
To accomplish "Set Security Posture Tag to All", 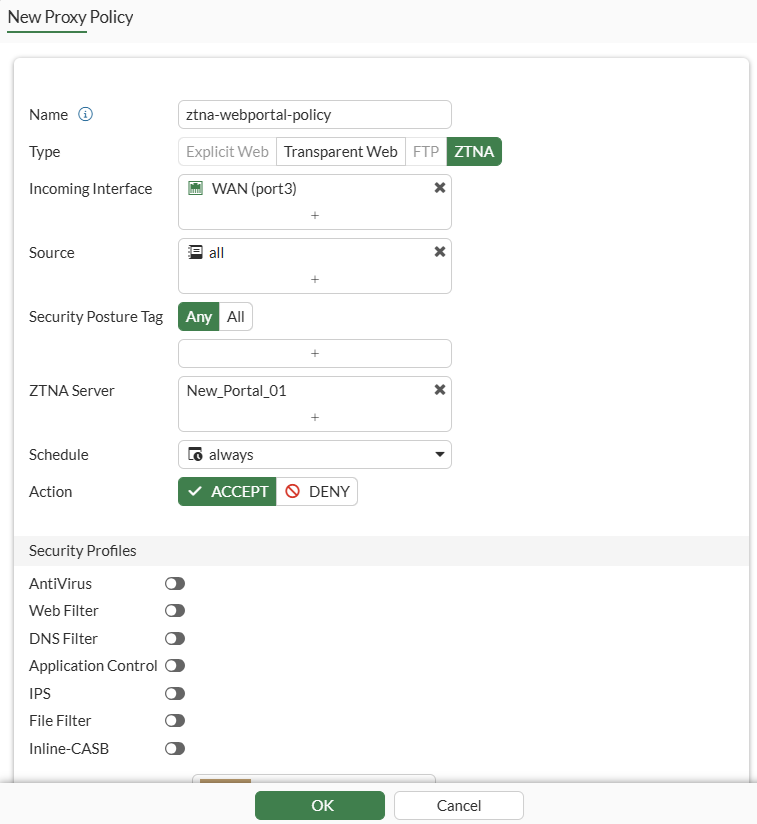I will click(235, 316).
